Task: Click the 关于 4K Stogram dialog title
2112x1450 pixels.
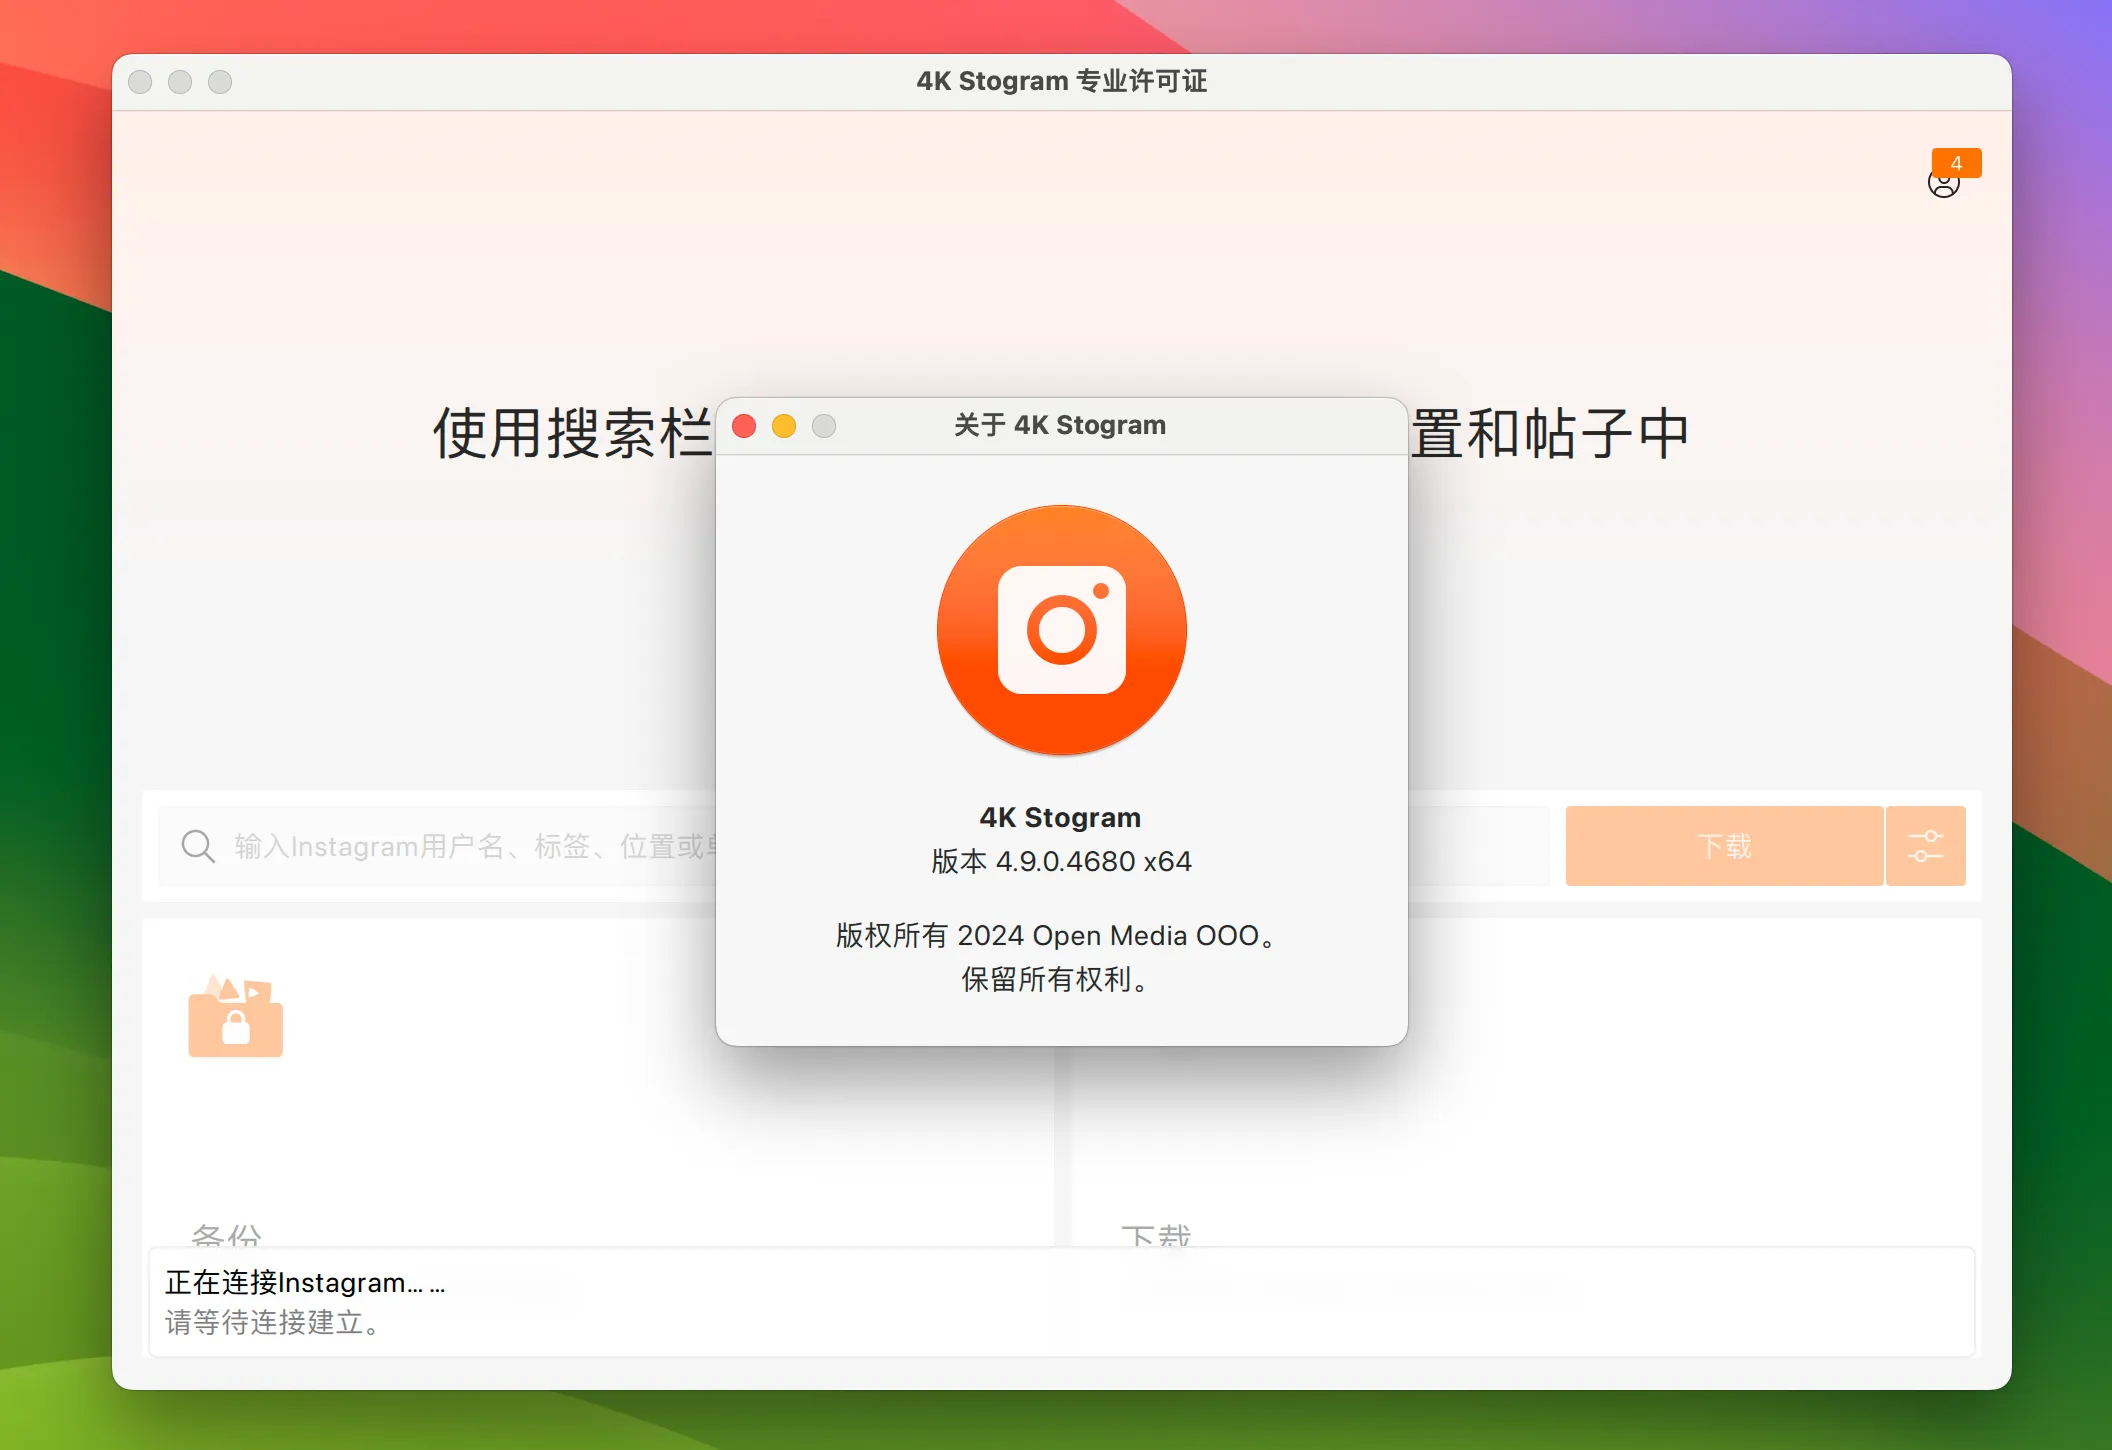Action: [x=1060, y=425]
